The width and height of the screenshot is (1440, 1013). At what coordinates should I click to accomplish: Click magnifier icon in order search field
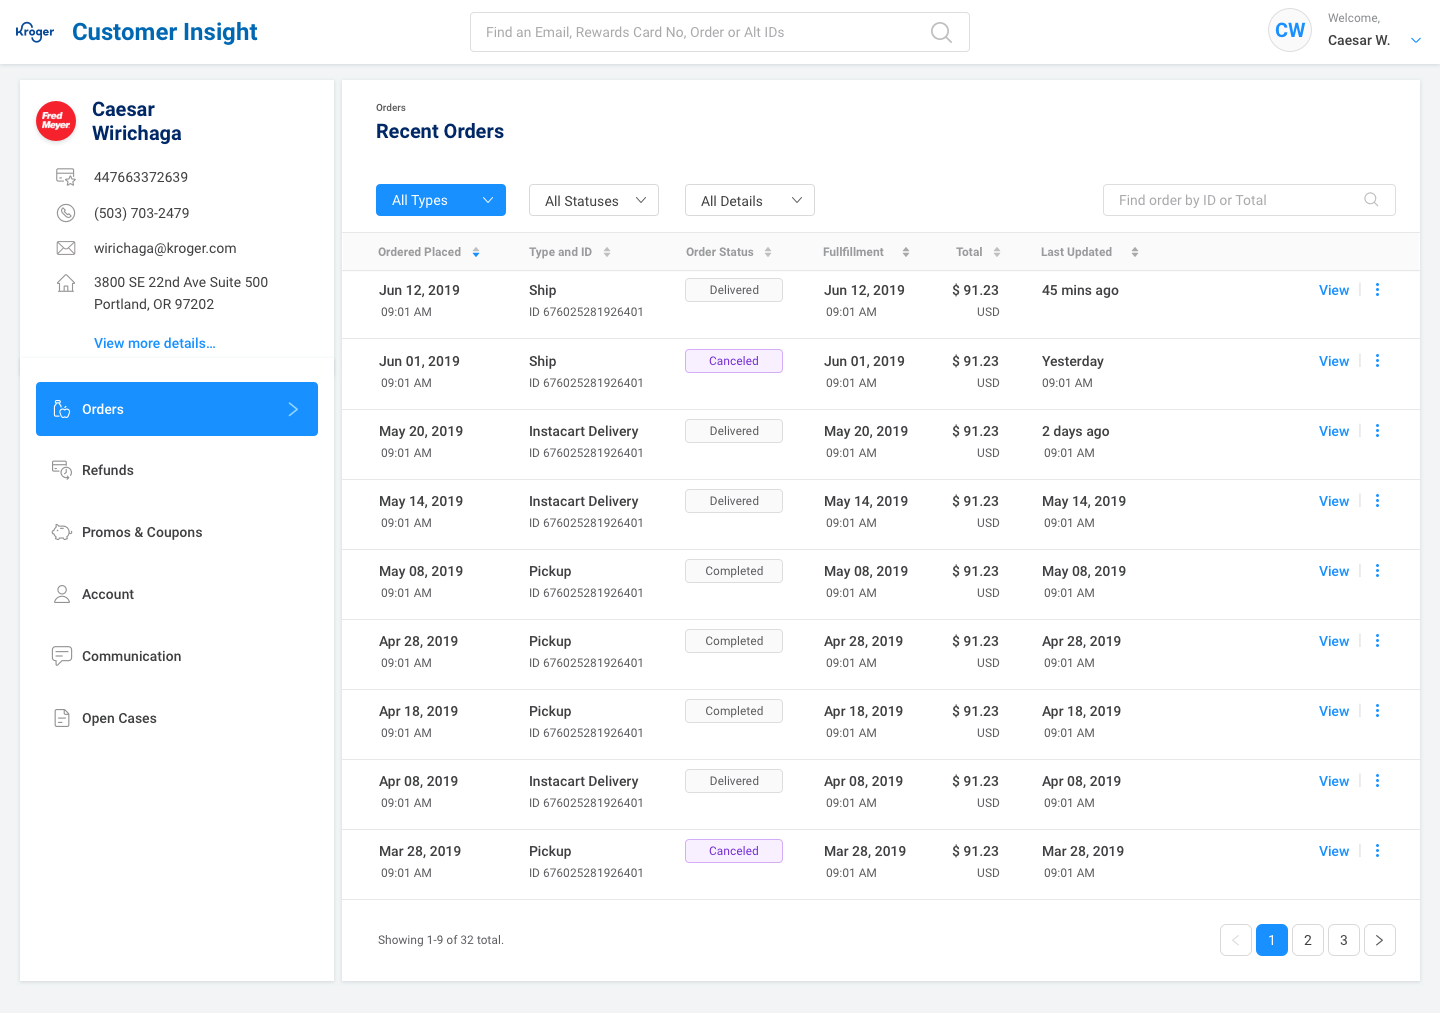click(x=1371, y=200)
